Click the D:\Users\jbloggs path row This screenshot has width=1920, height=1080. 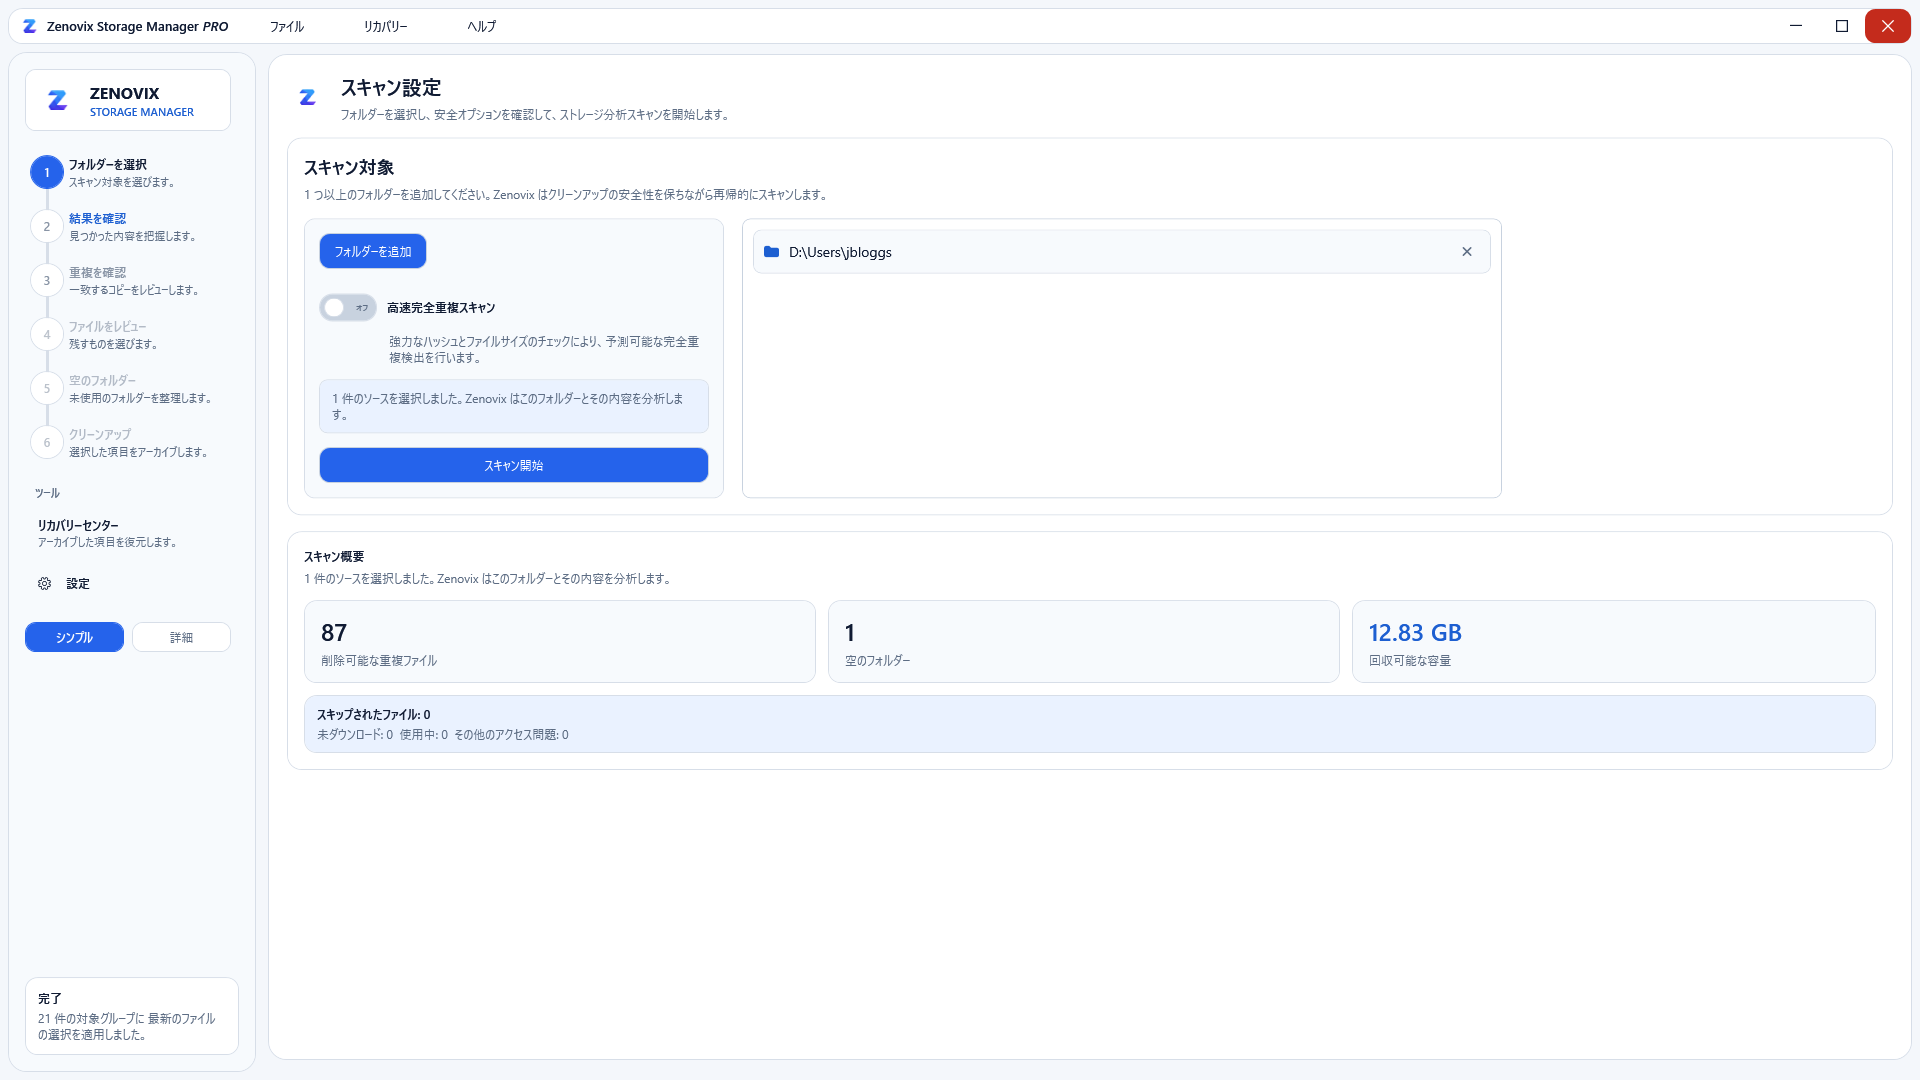[1121, 252]
